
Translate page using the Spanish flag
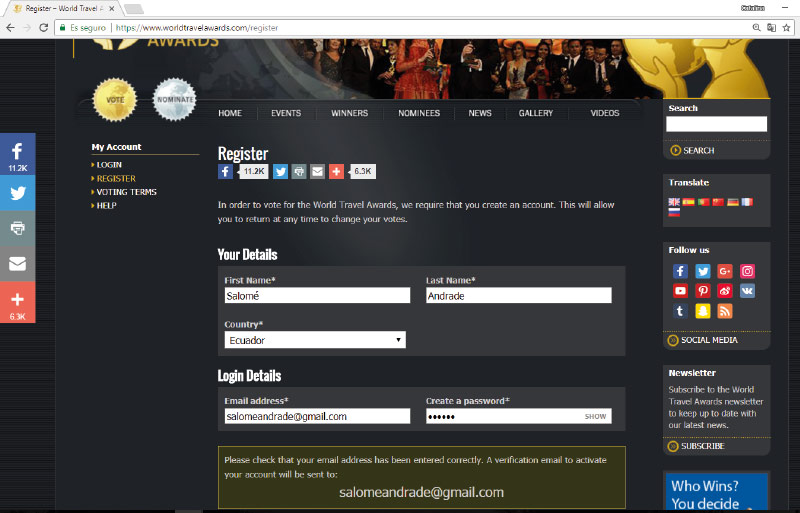(x=689, y=202)
